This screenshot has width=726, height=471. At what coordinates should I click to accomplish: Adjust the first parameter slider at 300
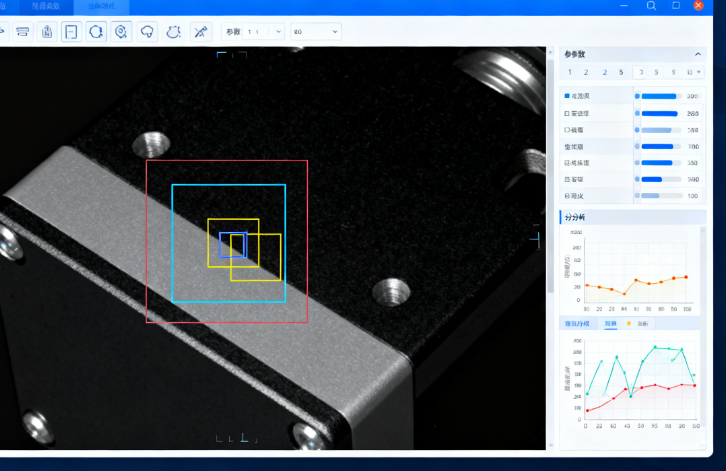click(658, 96)
